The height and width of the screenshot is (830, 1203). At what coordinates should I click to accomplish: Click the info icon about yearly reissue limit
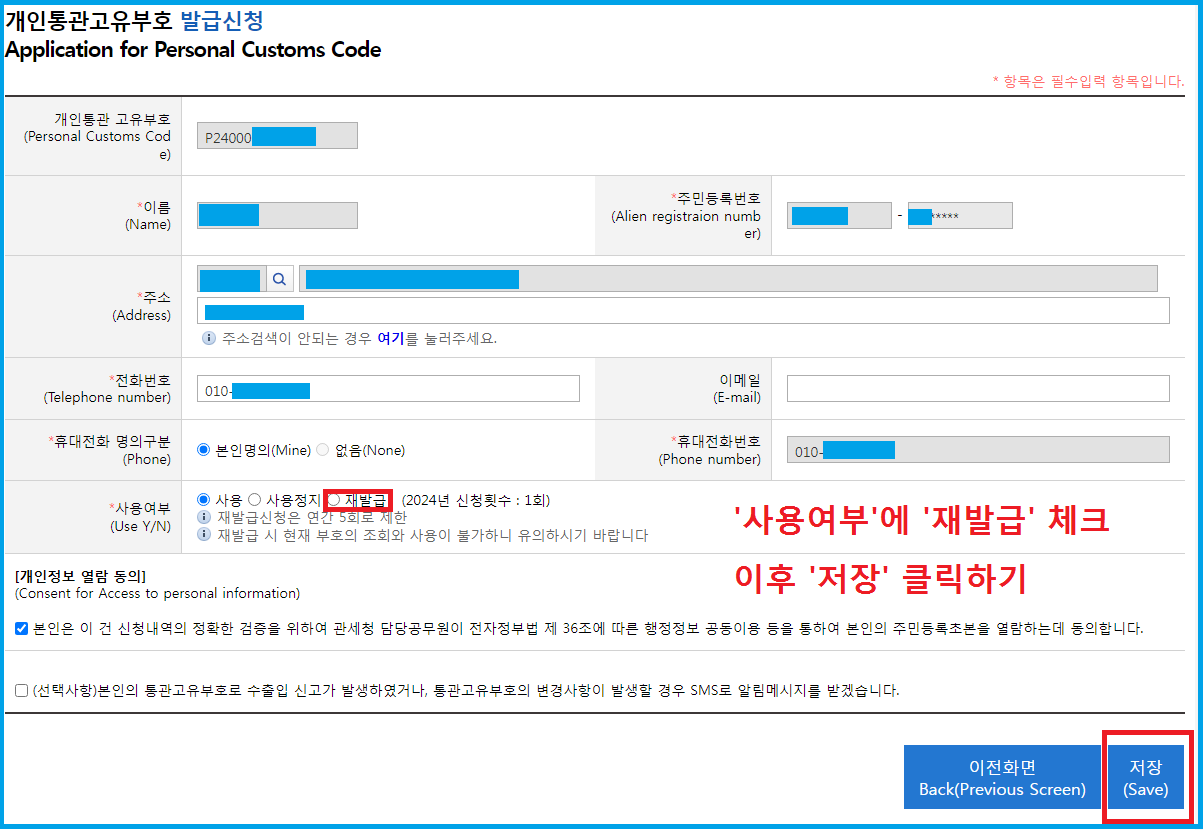click(x=204, y=518)
